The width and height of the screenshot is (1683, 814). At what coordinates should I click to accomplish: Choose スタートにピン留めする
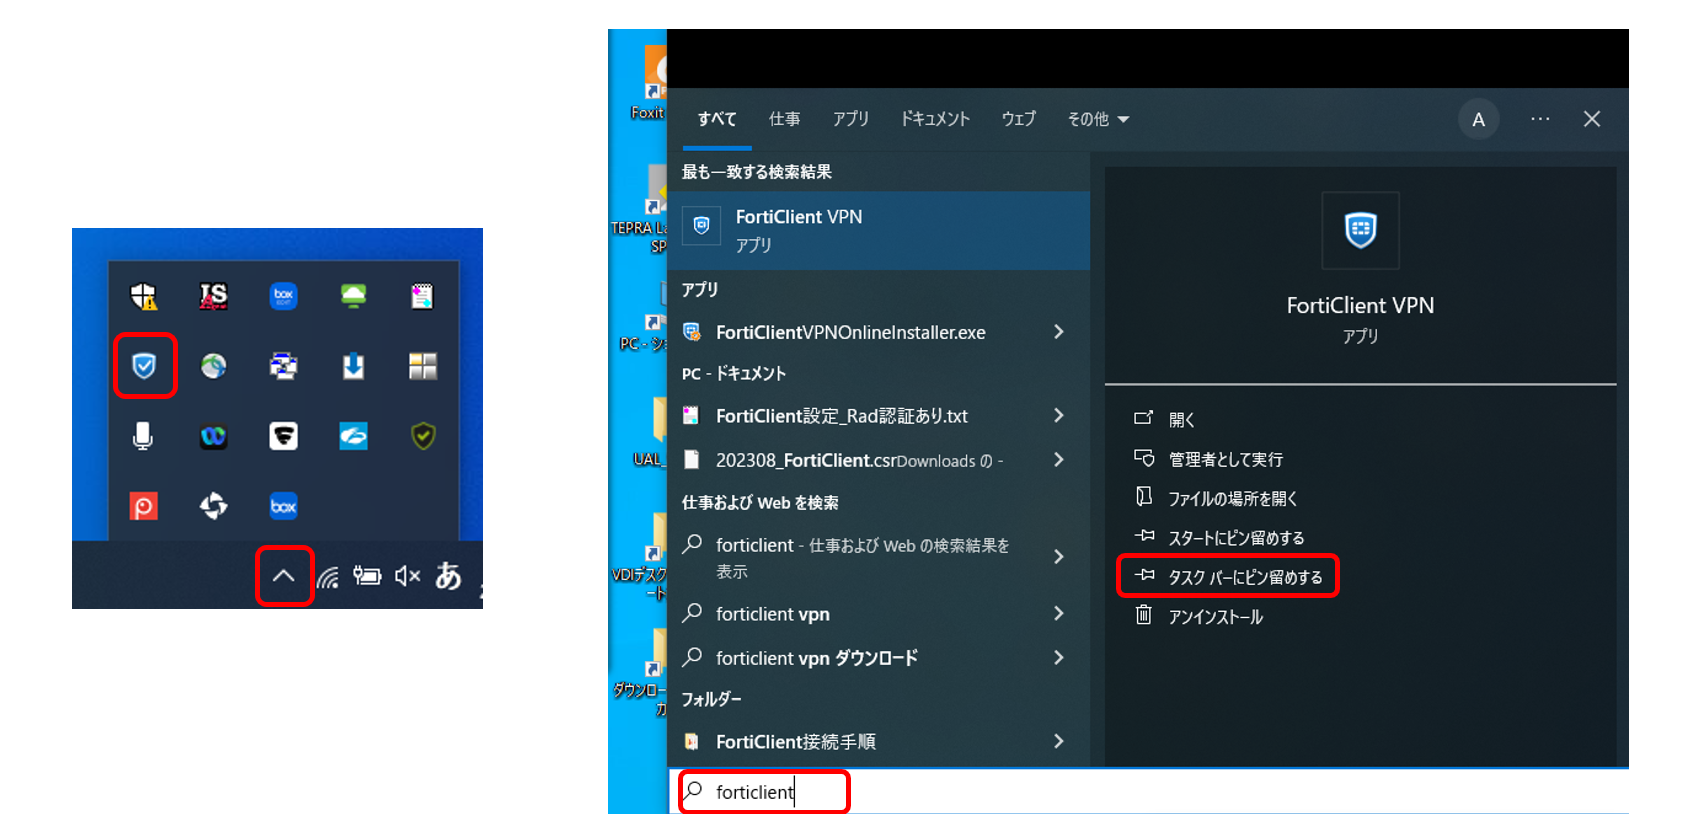click(1219, 538)
